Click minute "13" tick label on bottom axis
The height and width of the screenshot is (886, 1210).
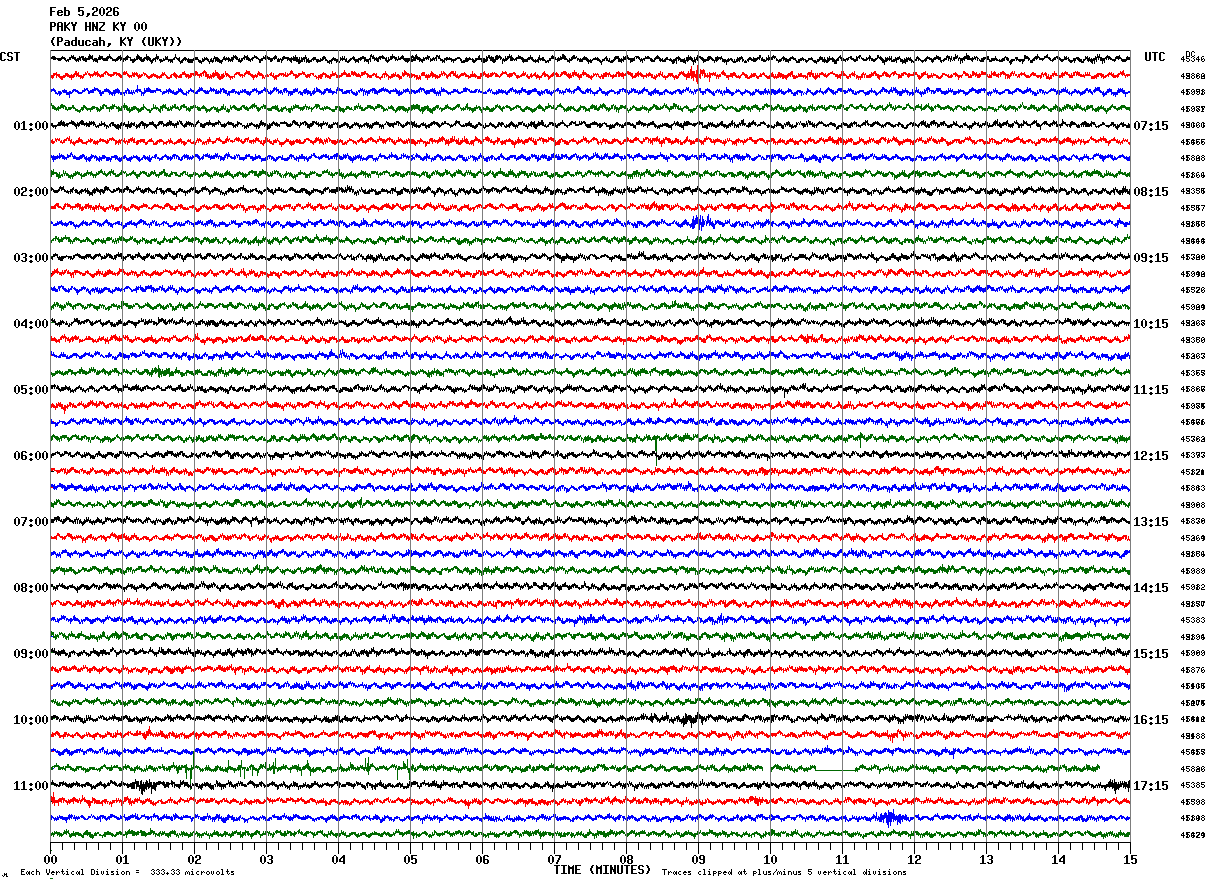pos(986,859)
